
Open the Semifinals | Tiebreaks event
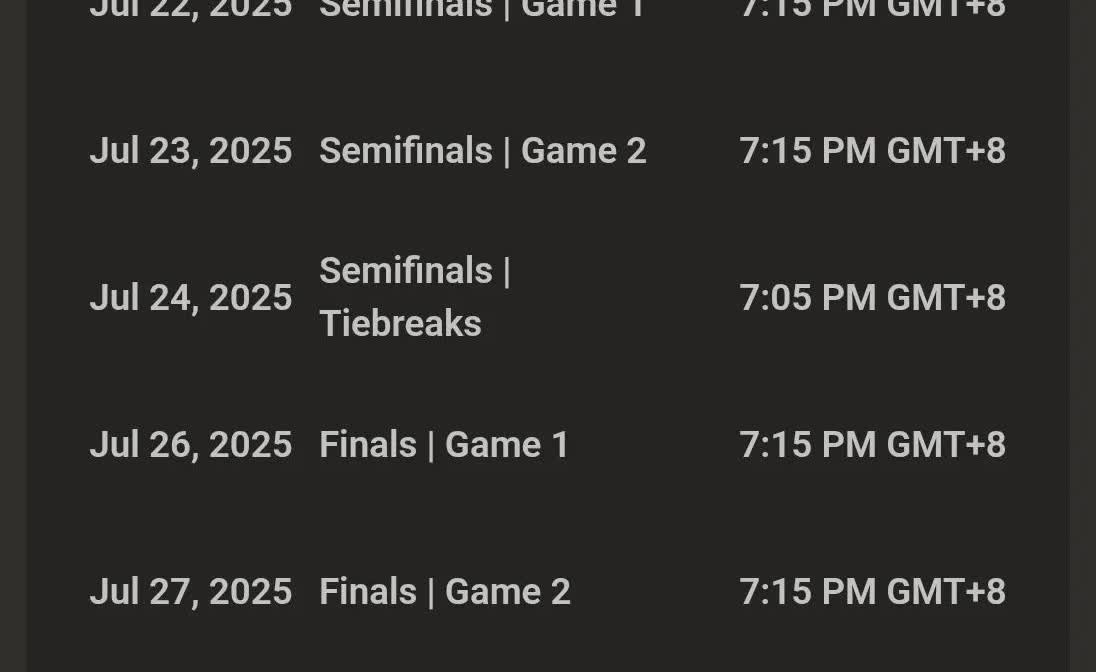pyautogui.click(x=414, y=297)
